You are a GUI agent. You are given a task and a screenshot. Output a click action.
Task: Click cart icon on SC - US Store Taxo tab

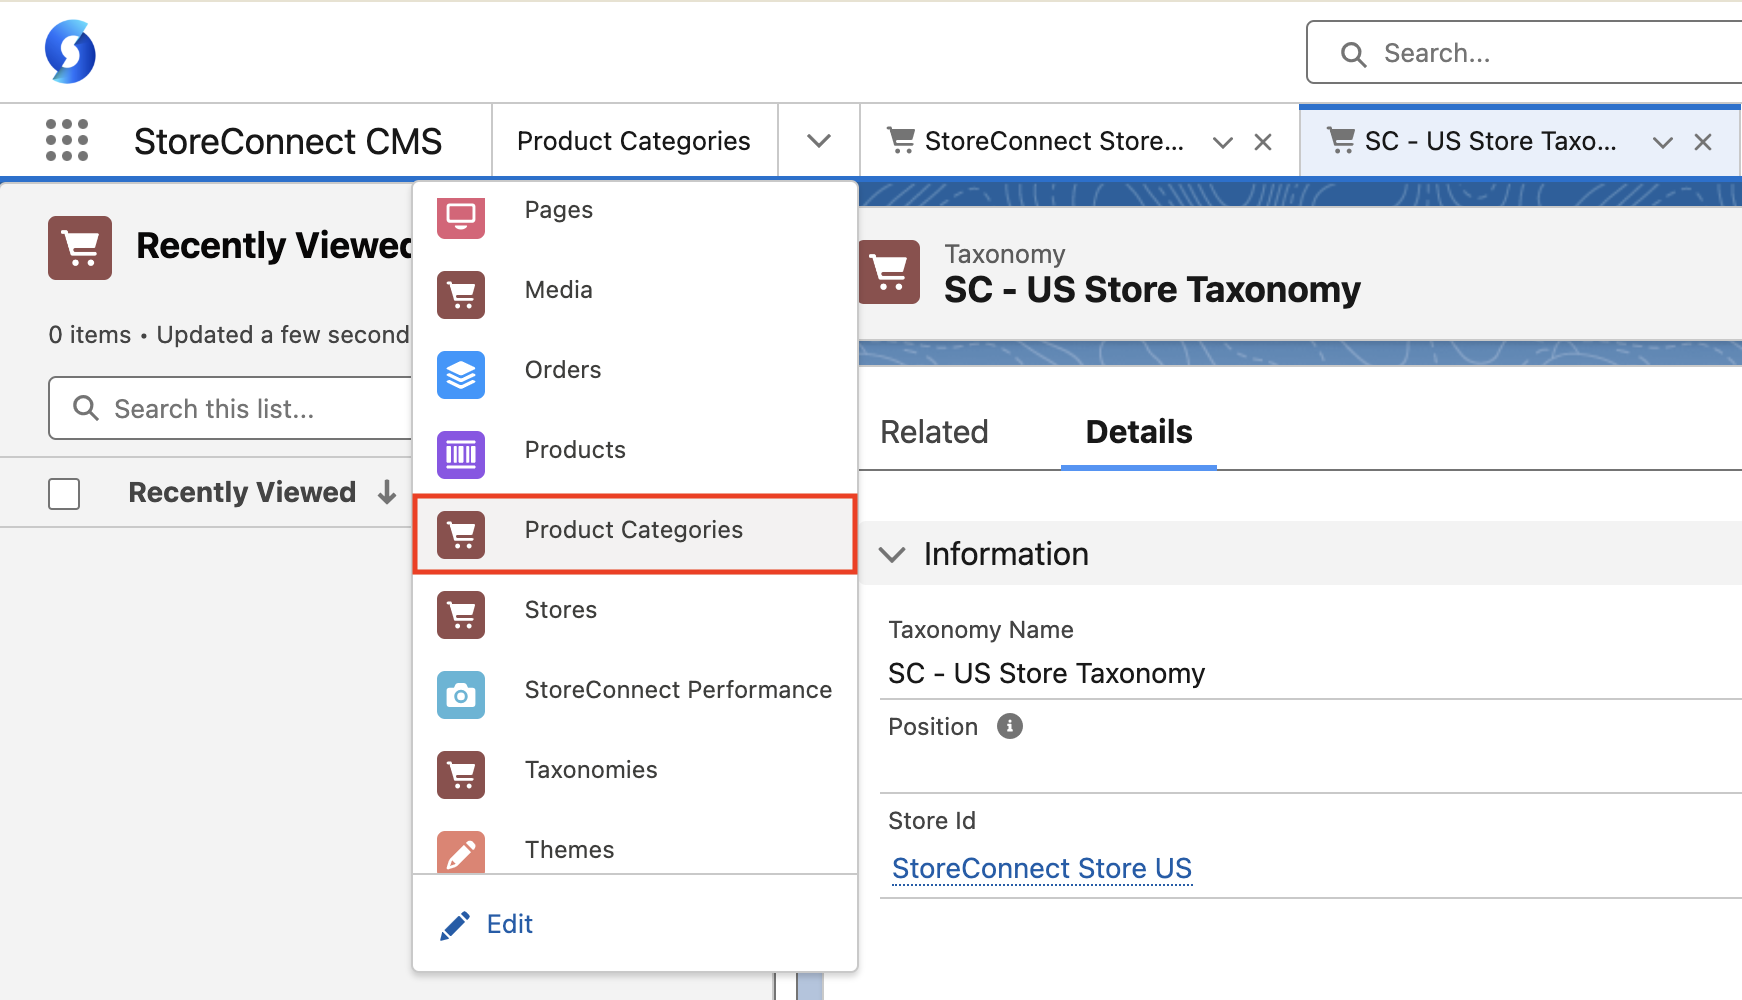pyautogui.click(x=1341, y=141)
